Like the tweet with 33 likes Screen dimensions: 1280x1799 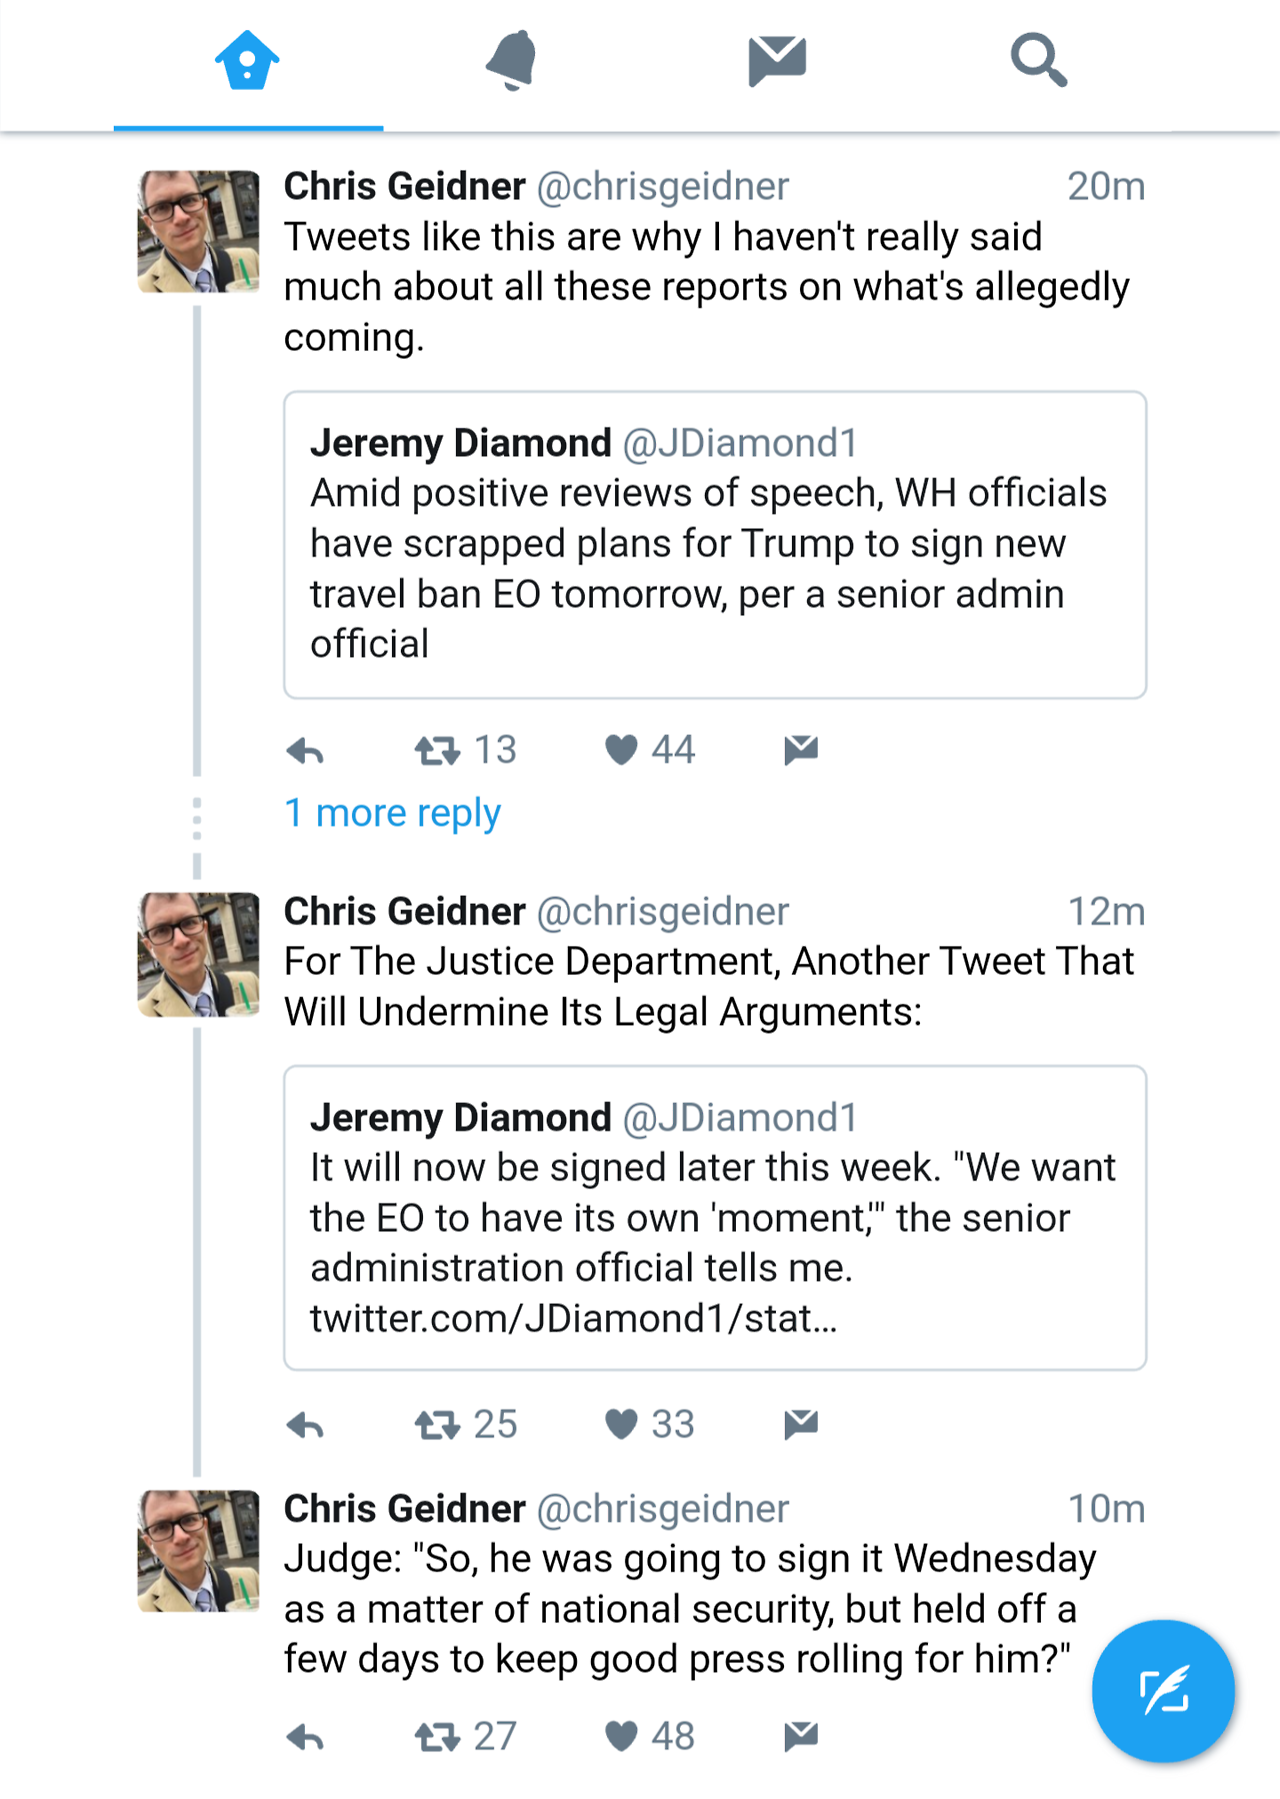click(x=621, y=1425)
